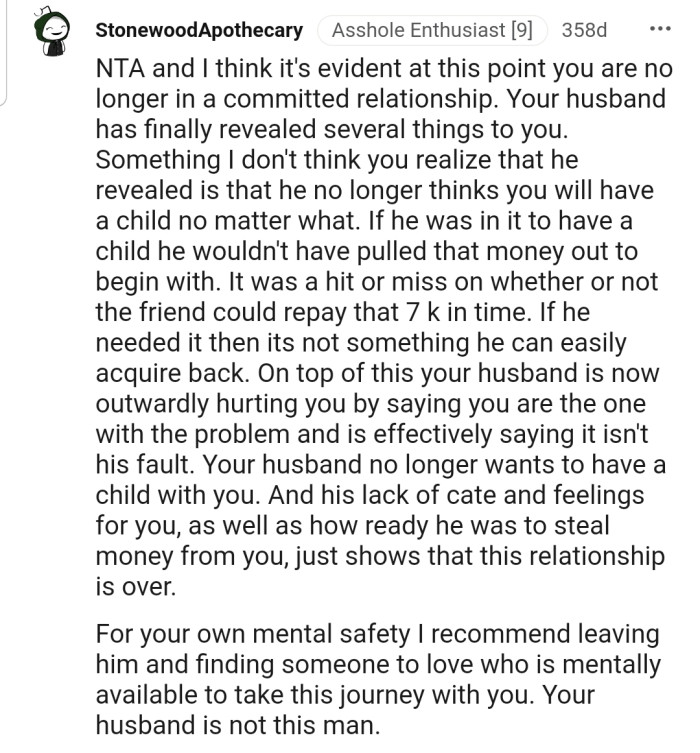Click the Asshole Enthusiast [9] flair badge
Viewport: 700px width, 753px height.
(432, 30)
